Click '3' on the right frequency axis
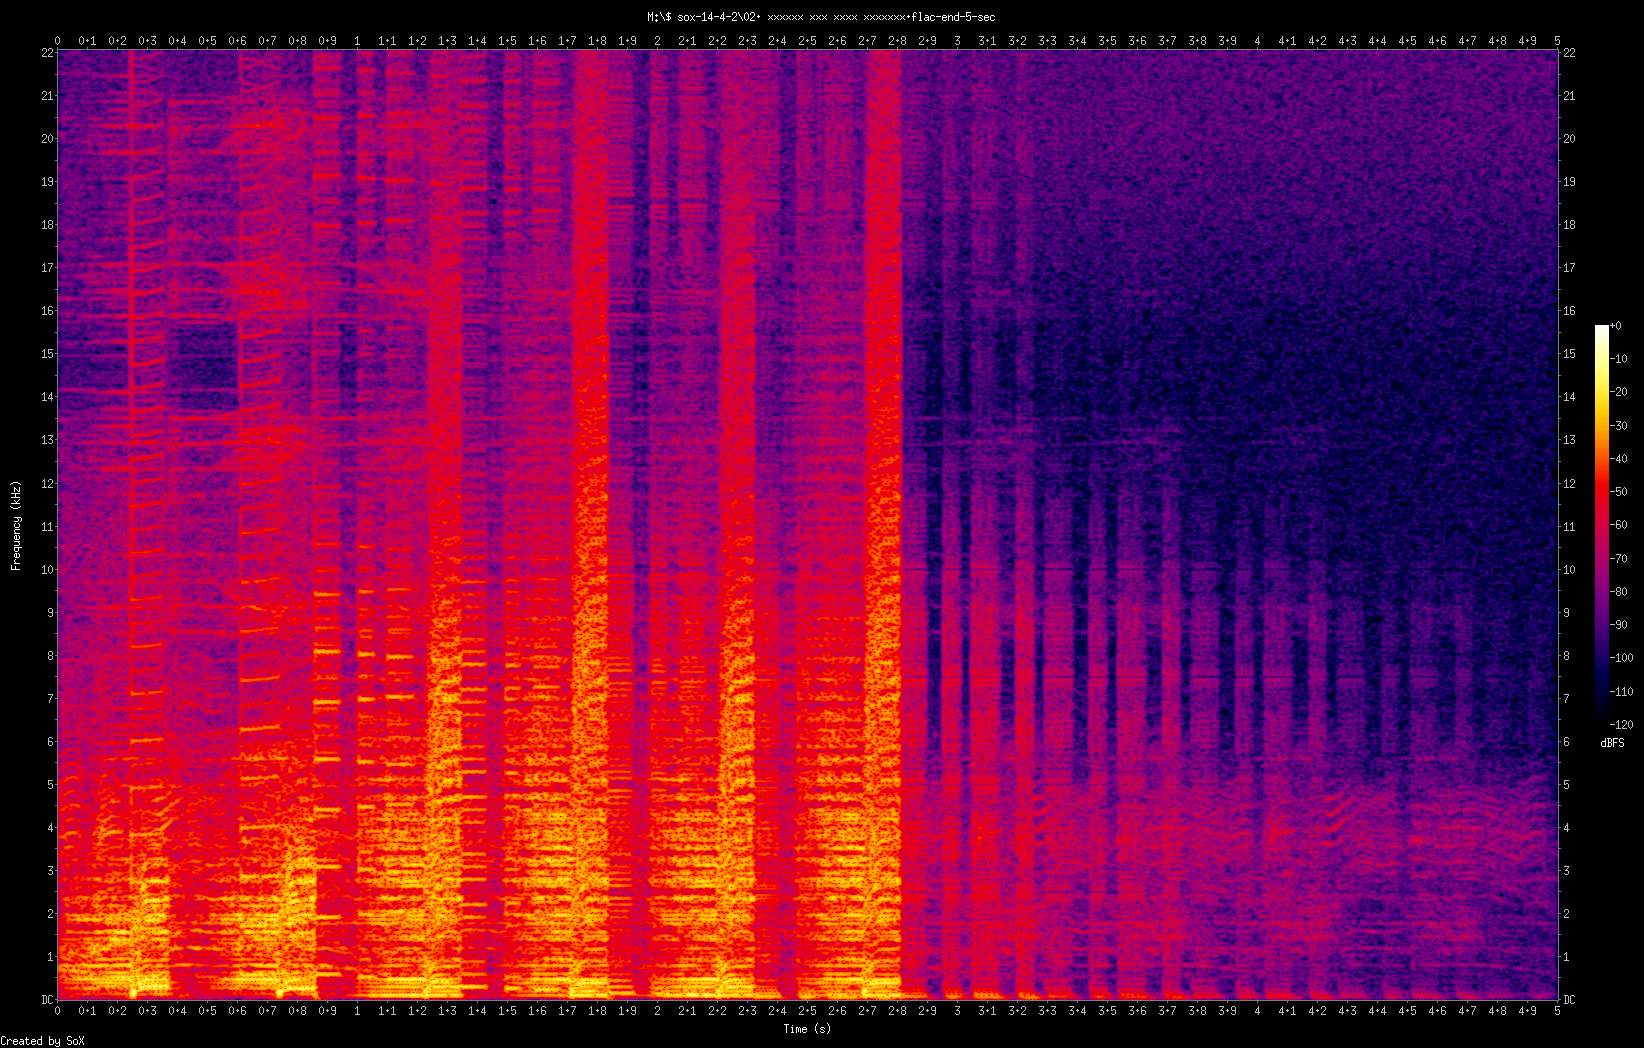The width and height of the screenshot is (1644, 1048). pyautogui.click(x=1567, y=870)
